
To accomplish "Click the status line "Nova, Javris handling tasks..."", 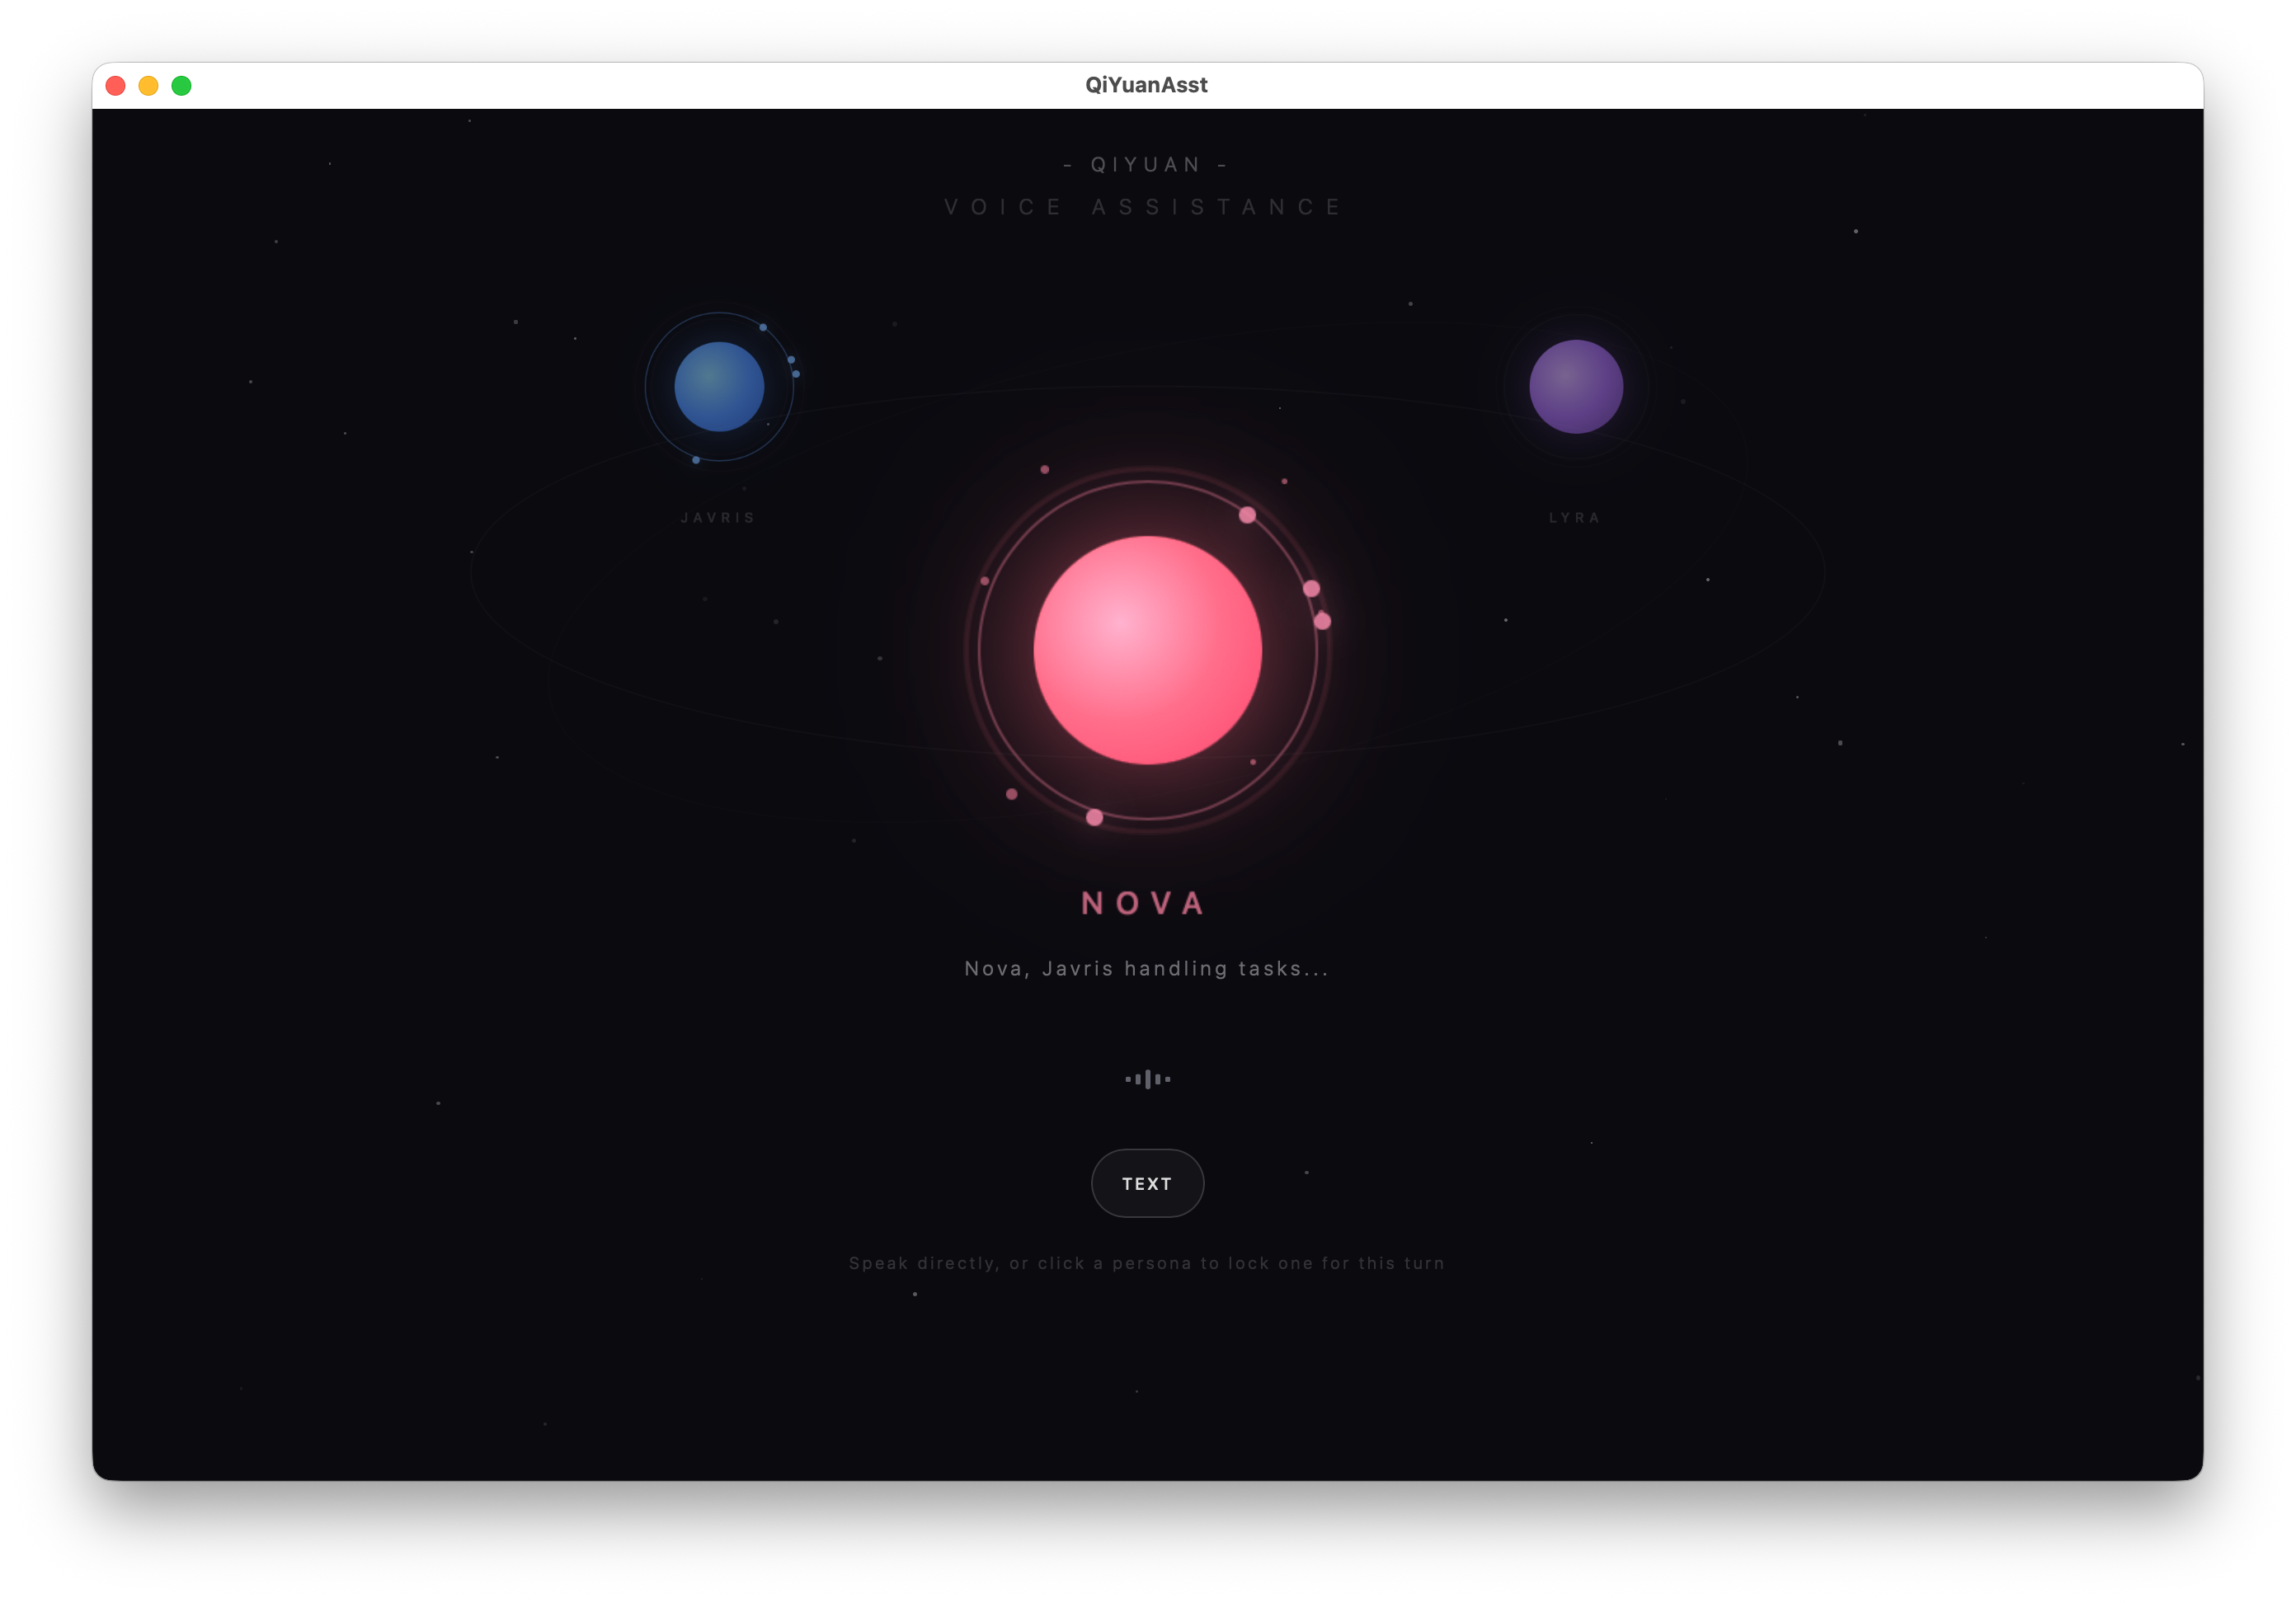I will (1147, 968).
